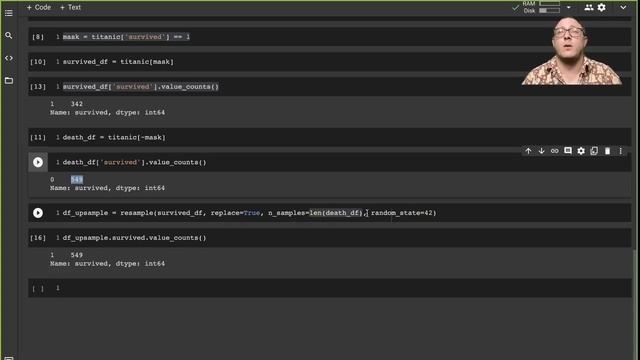Open notebook settings gear in header
The width and height of the screenshot is (640, 360).
point(602,7)
